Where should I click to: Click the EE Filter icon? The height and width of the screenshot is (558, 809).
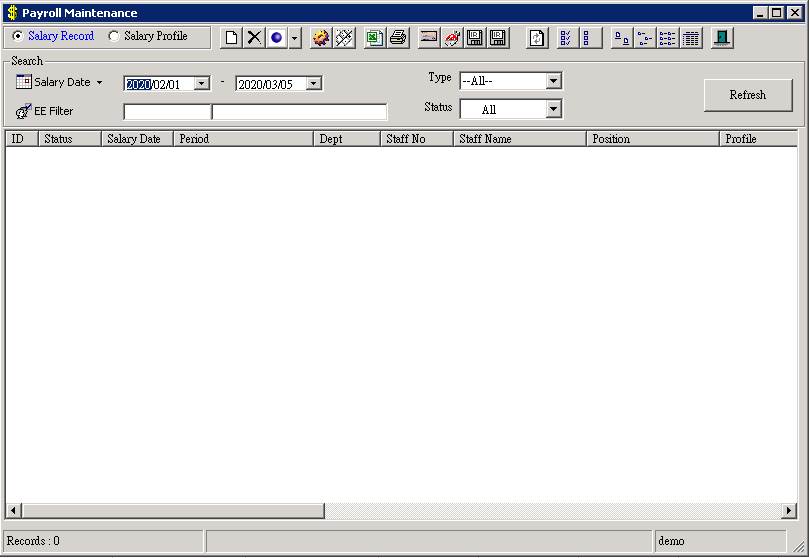coord(23,112)
